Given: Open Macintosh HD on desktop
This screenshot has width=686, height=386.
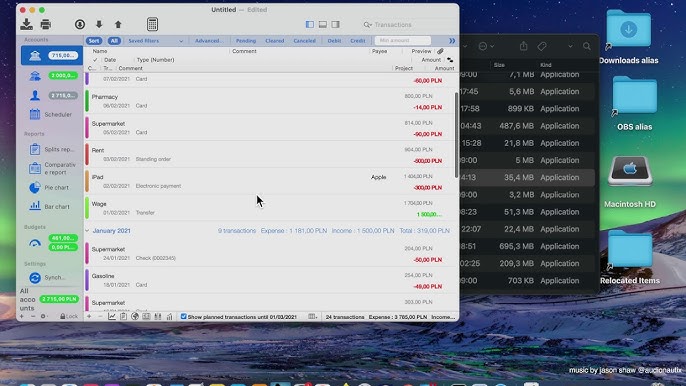Looking at the screenshot, I should 630,181.
